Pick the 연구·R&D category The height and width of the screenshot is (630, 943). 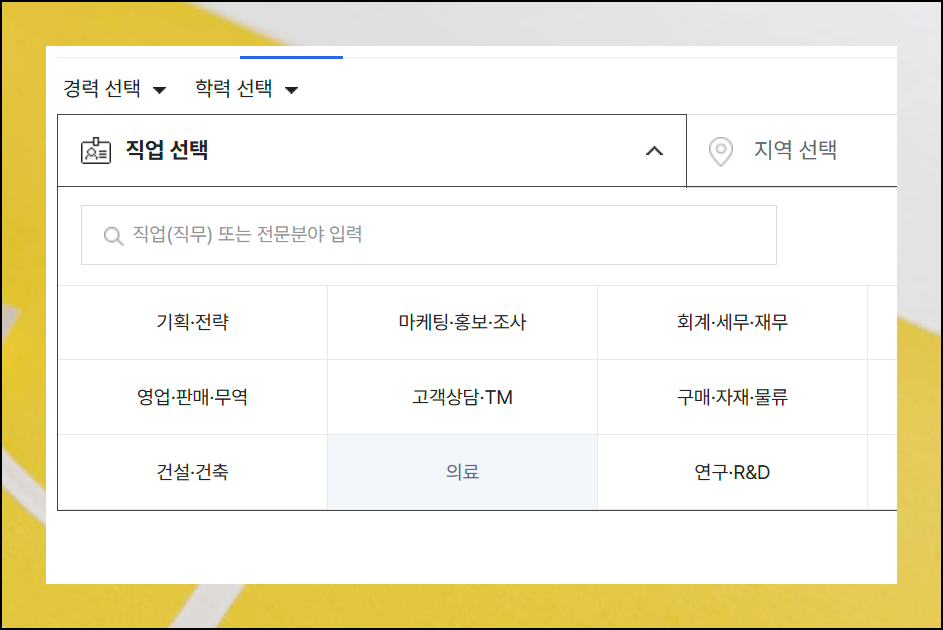(x=733, y=472)
